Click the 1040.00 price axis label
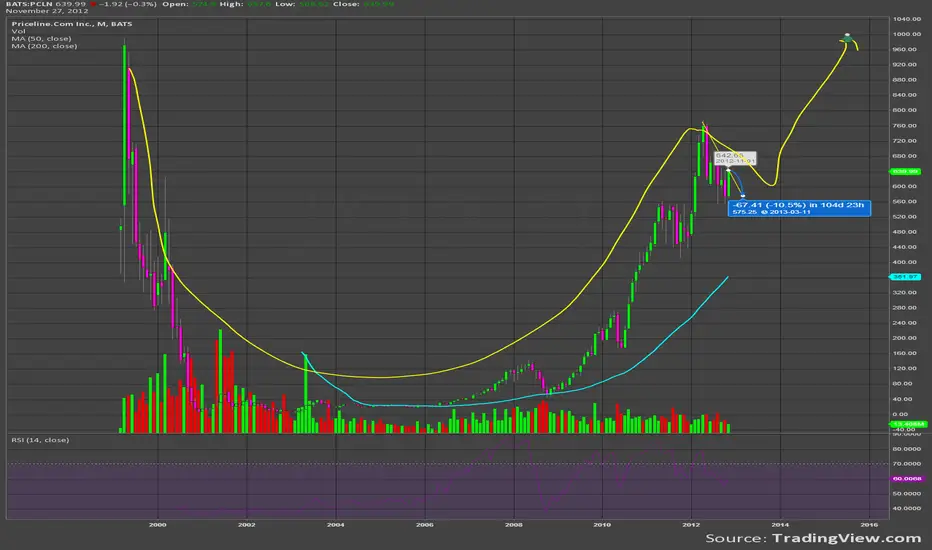932x550 pixels. click(906, 19)
